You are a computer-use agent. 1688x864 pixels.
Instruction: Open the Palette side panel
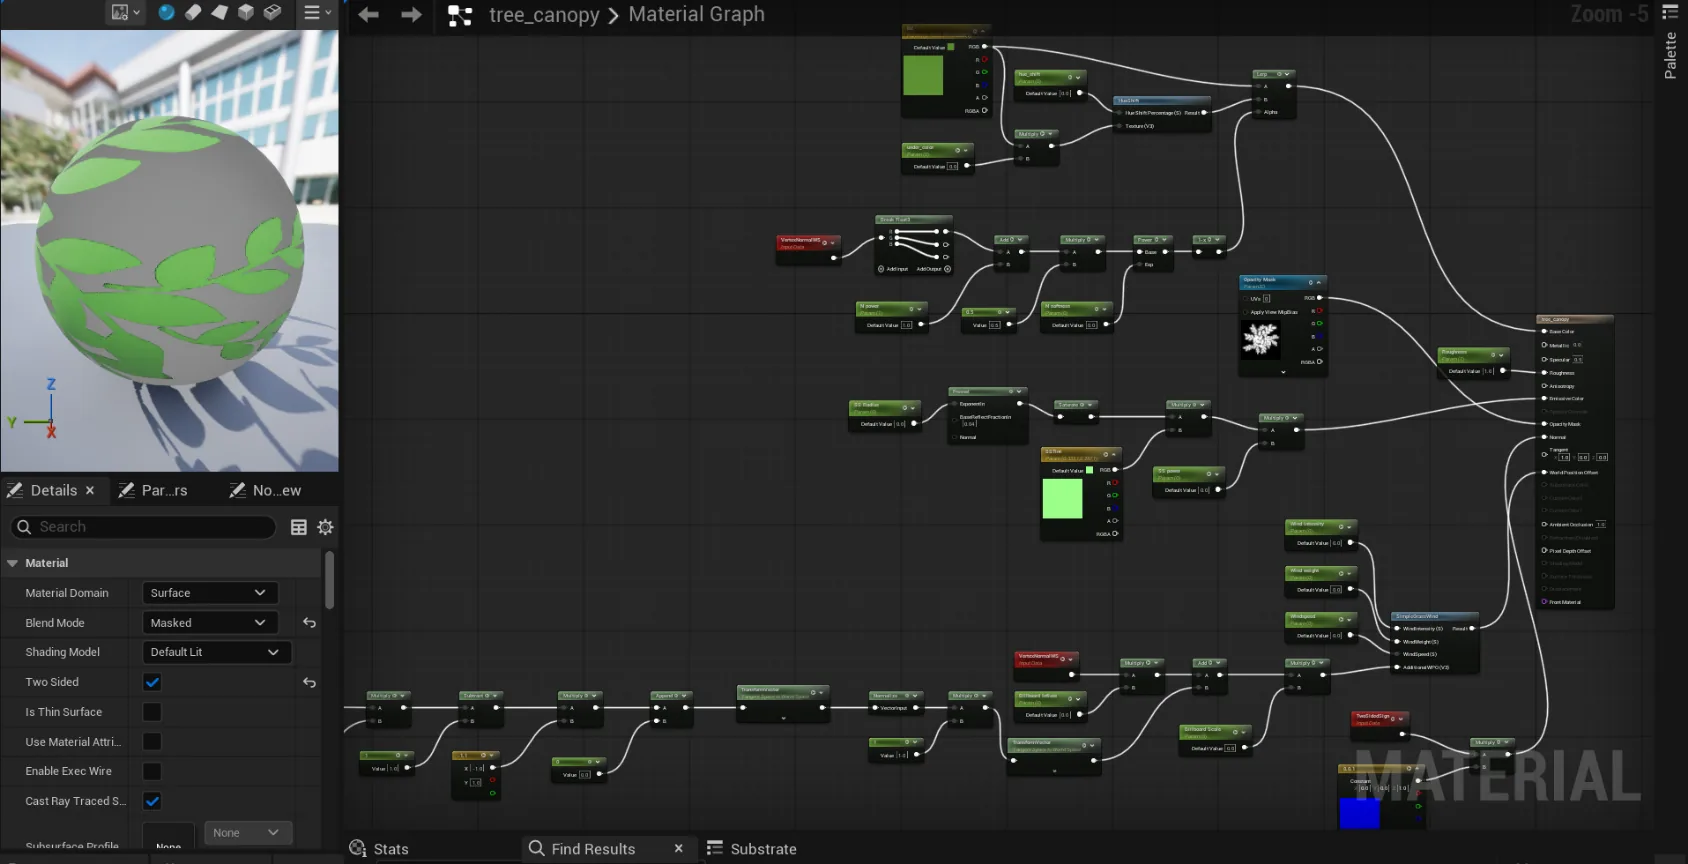(1670, 55)
